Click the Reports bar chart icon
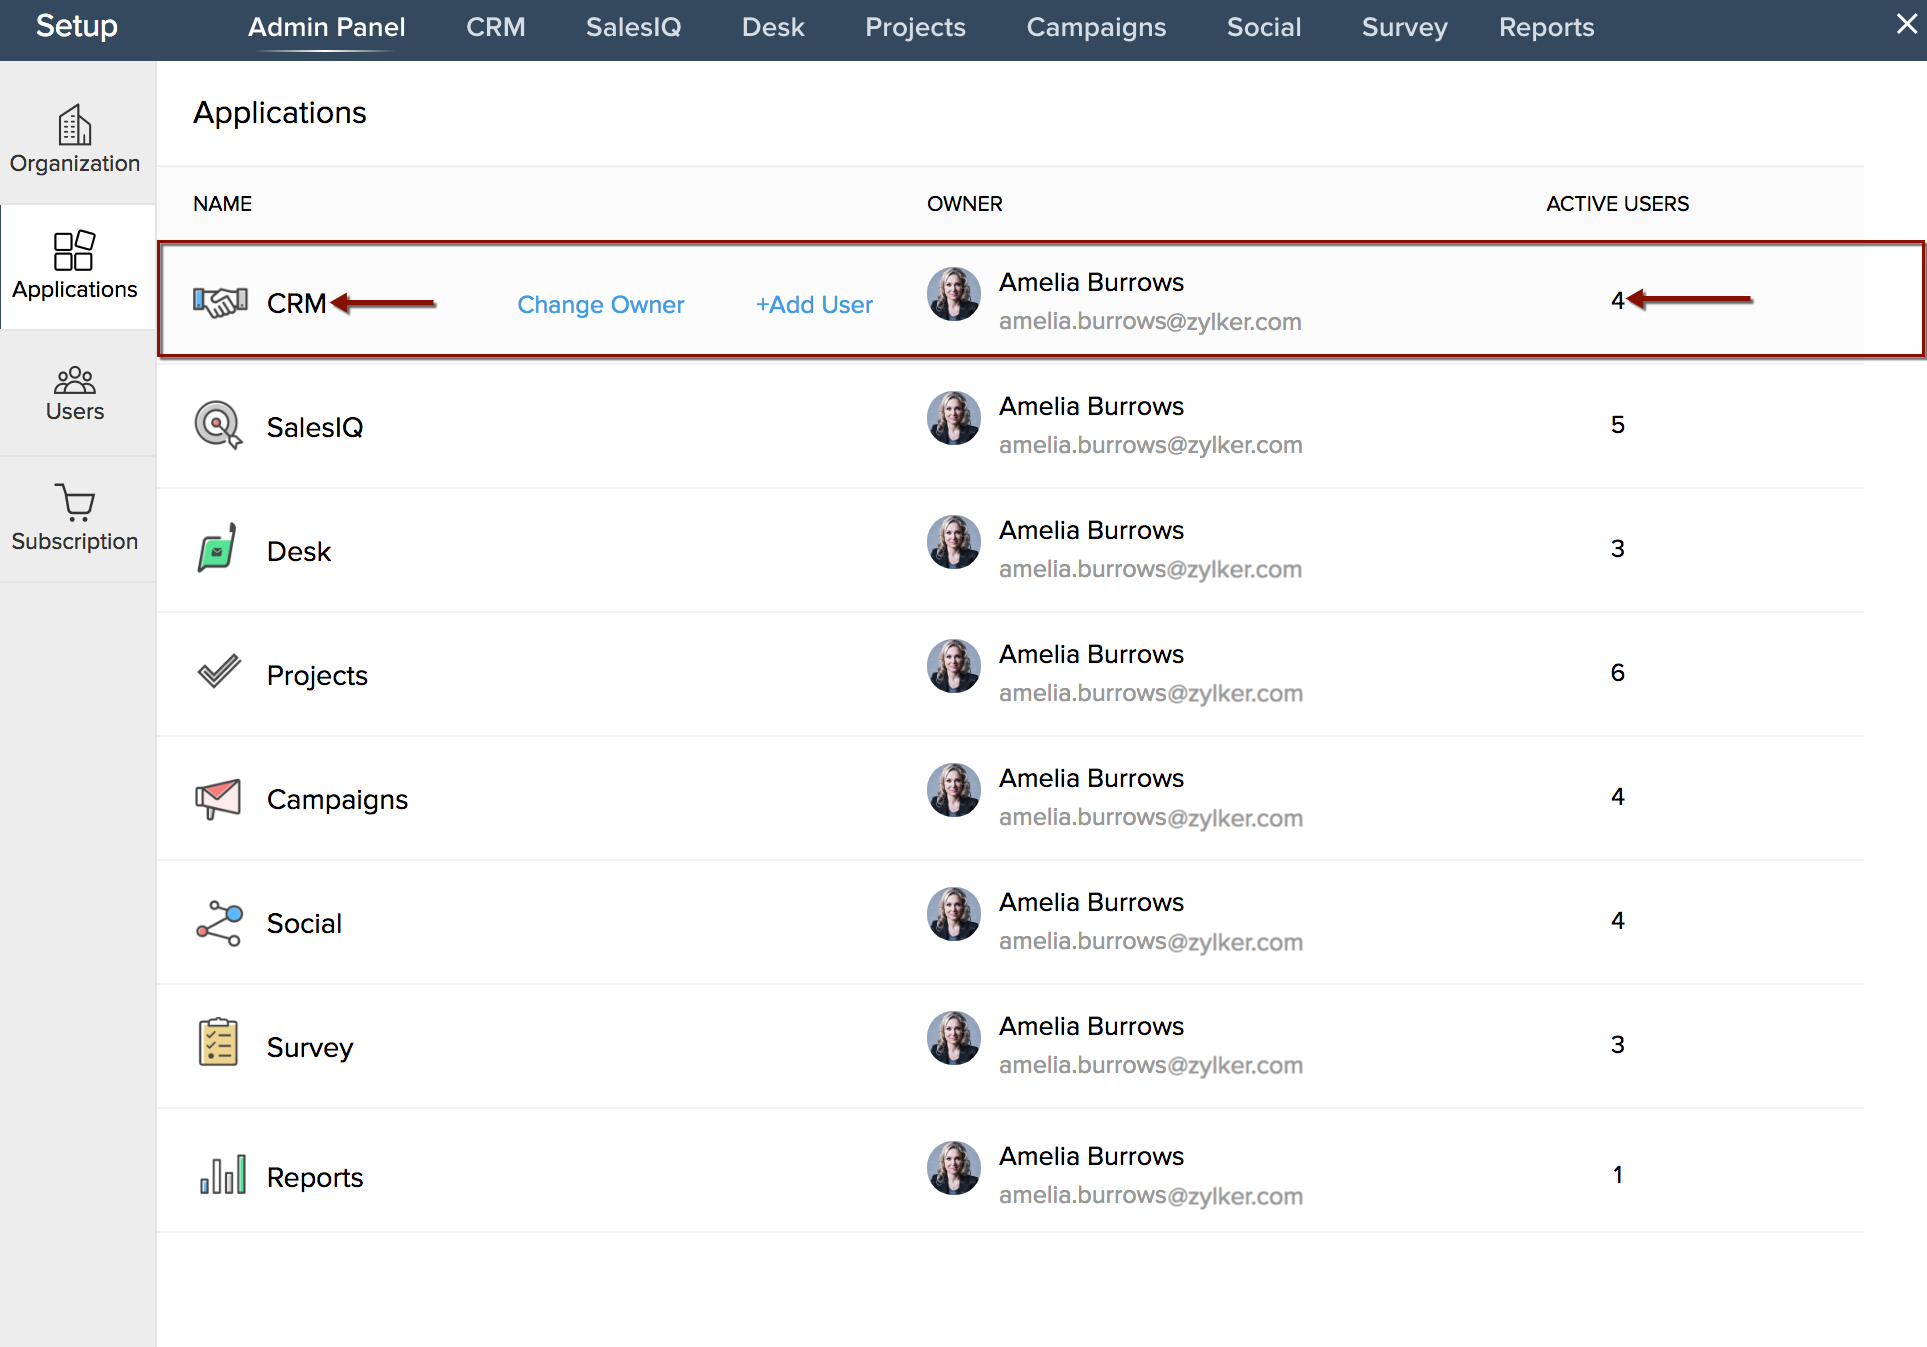Viewport: 1927px width, 1347px height. click(x=222, y=1175)
